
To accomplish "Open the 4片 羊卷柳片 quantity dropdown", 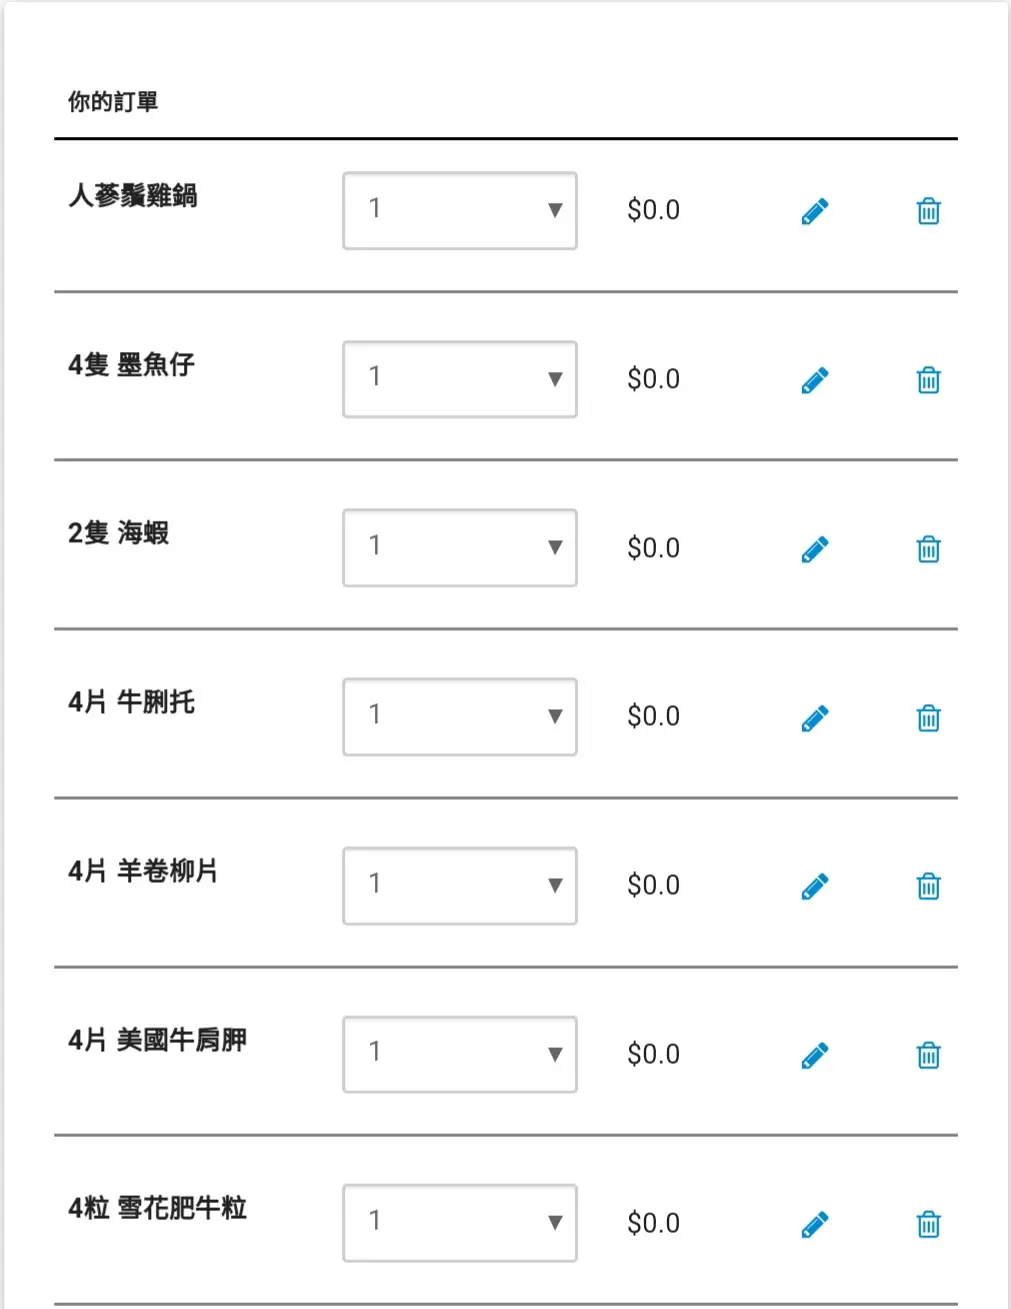I will coord(460,886).
